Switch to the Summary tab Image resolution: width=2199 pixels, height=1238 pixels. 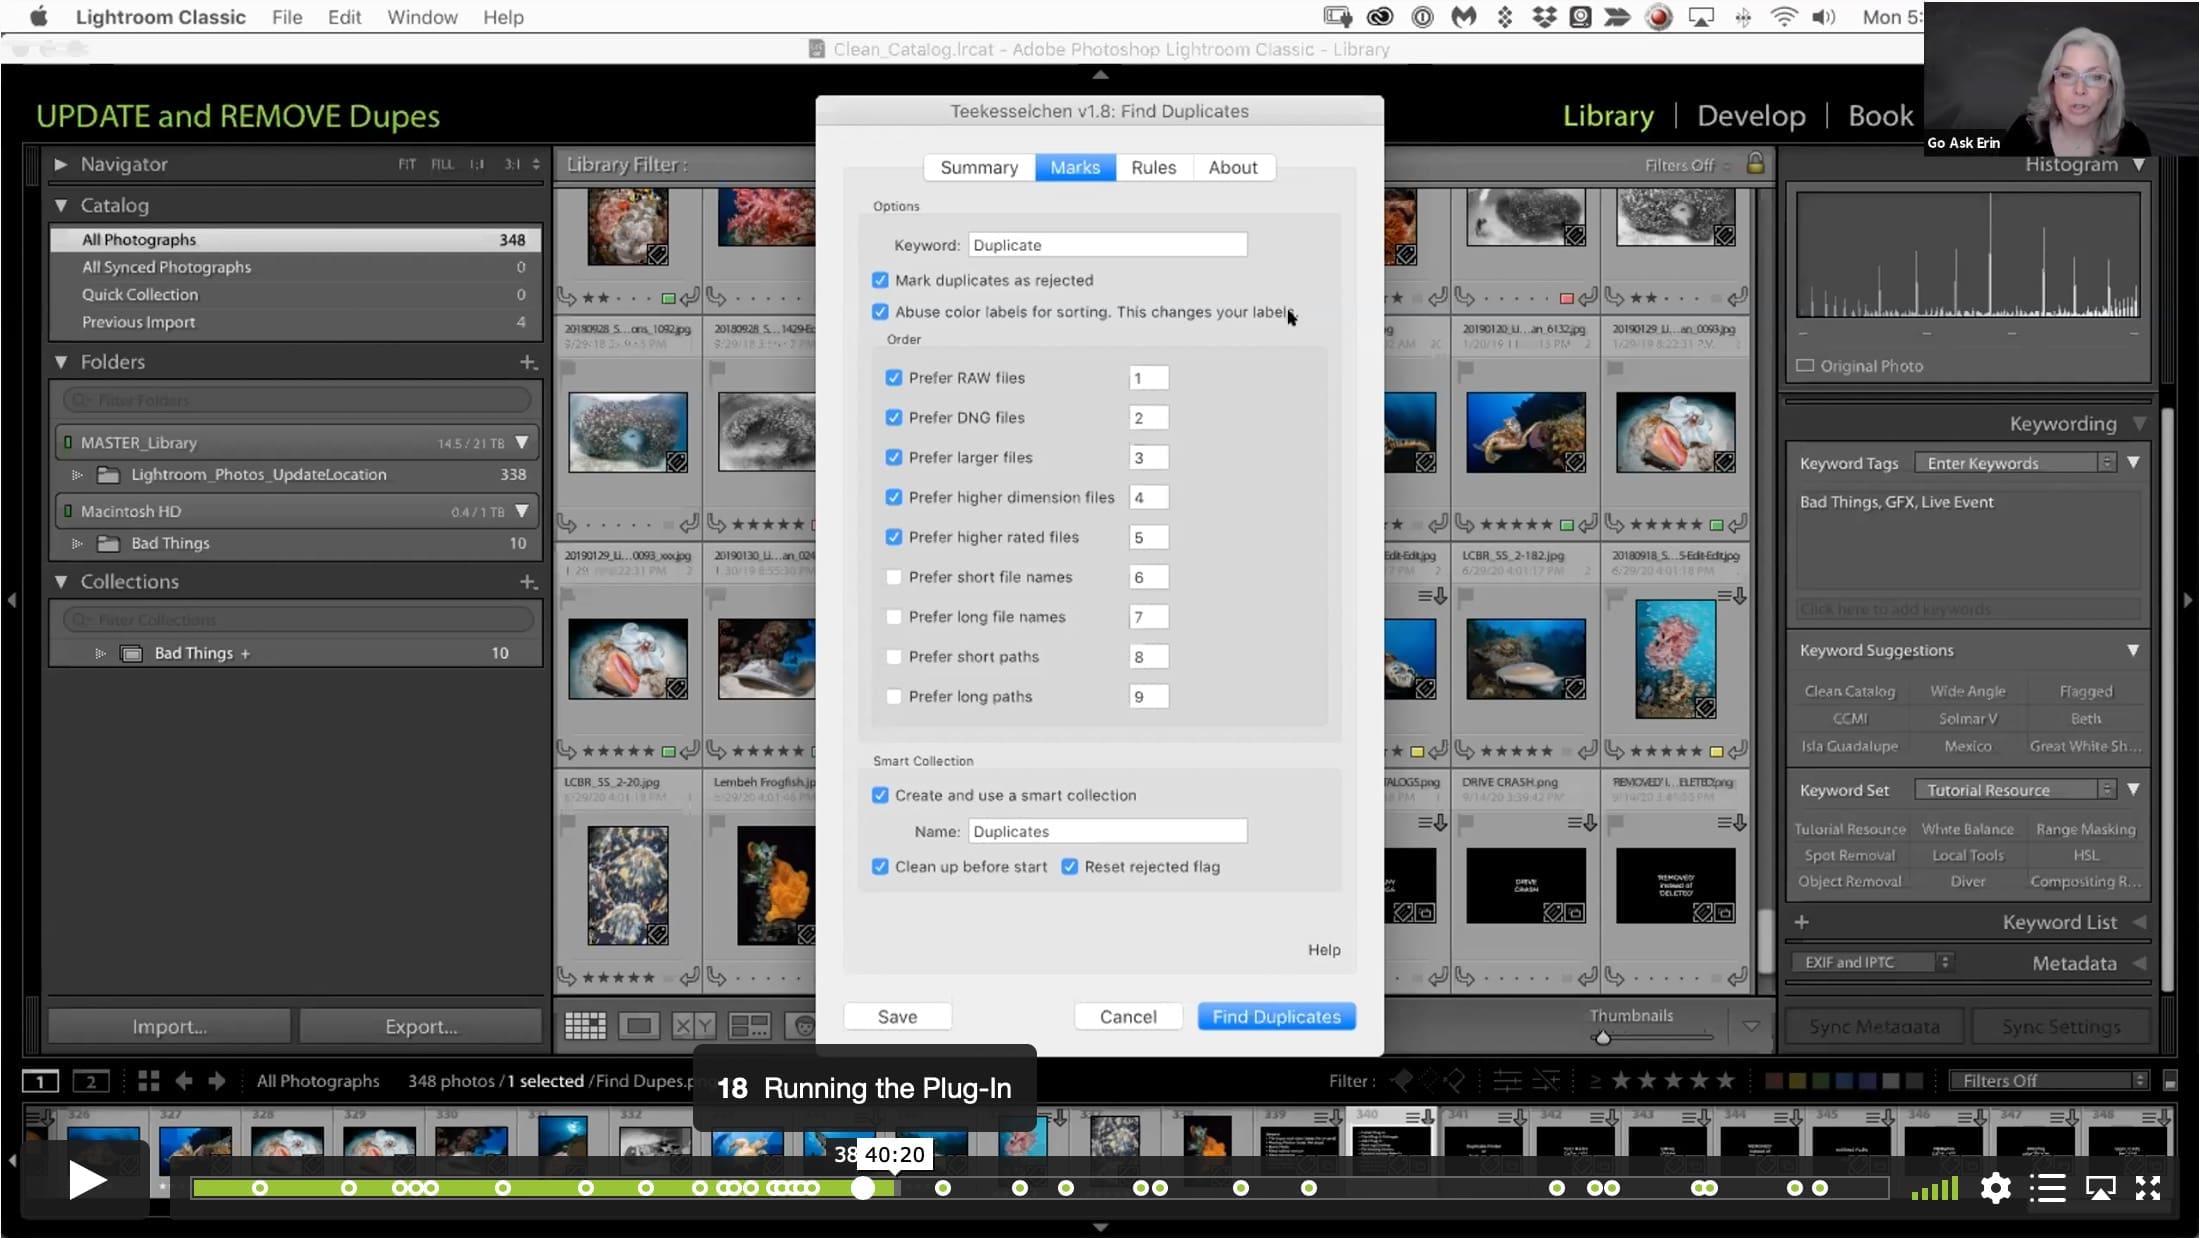(x=979, y=168)
